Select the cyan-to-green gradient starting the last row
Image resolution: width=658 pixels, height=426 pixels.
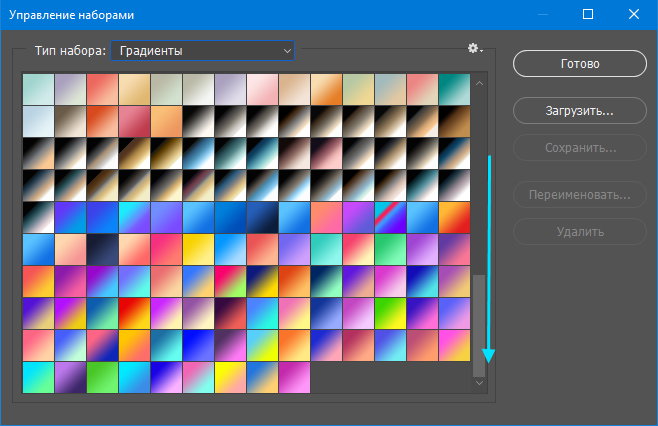(38, 377)
